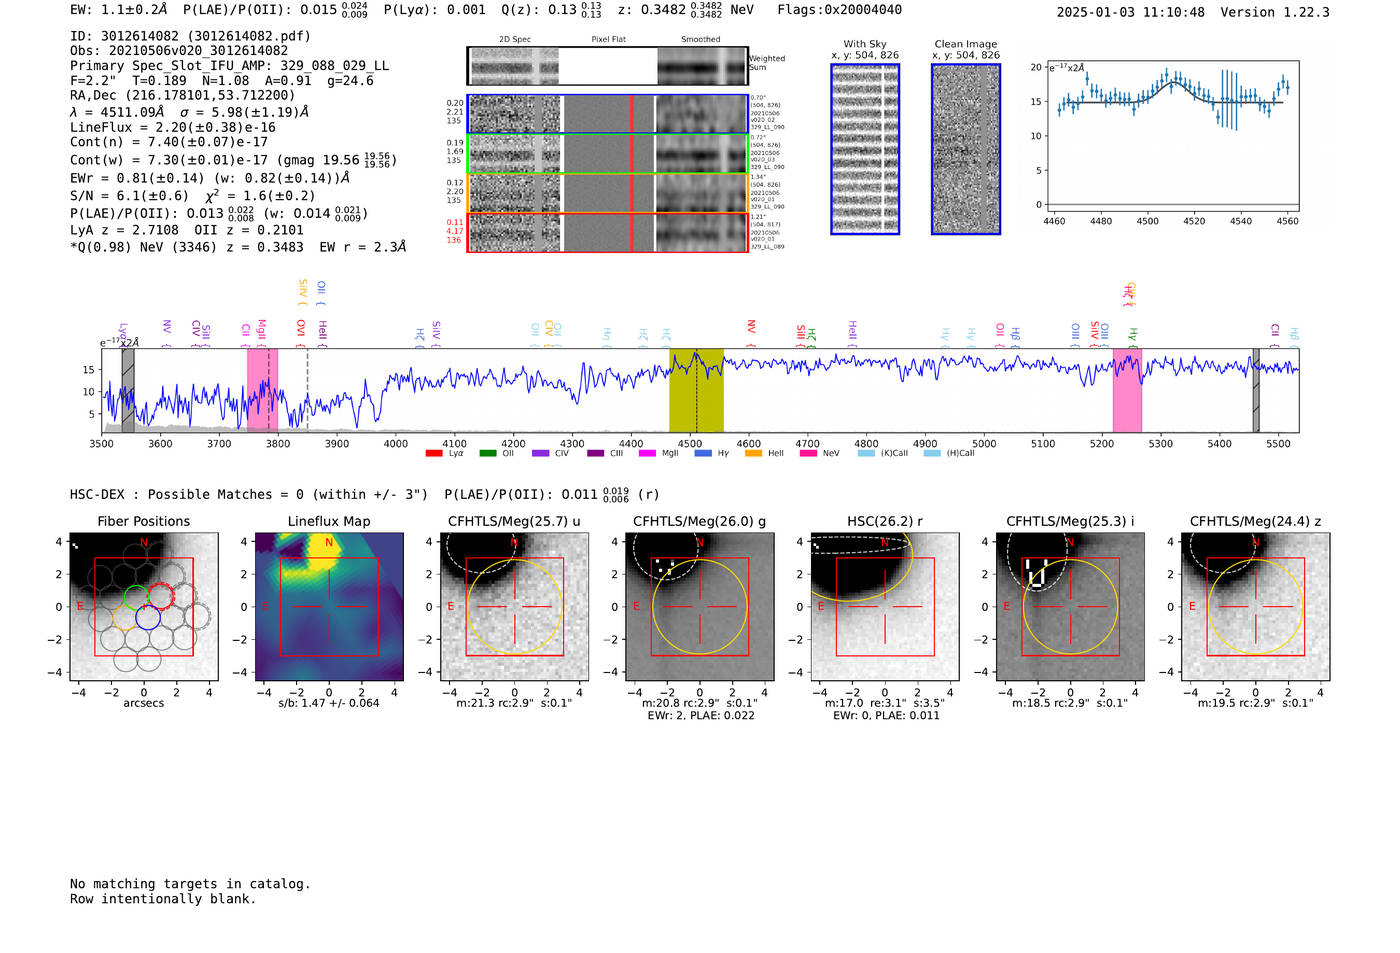Click the EWr: 2, PLAE: 0.022 caption
The image size is (1400, 953).
[700, 716]
